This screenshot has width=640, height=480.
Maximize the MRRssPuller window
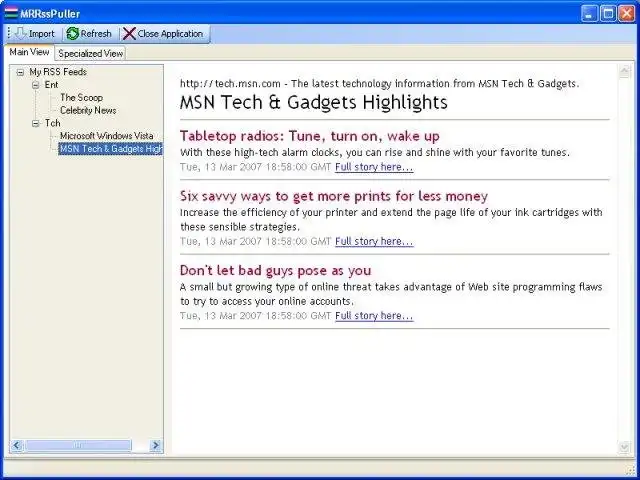608,13
